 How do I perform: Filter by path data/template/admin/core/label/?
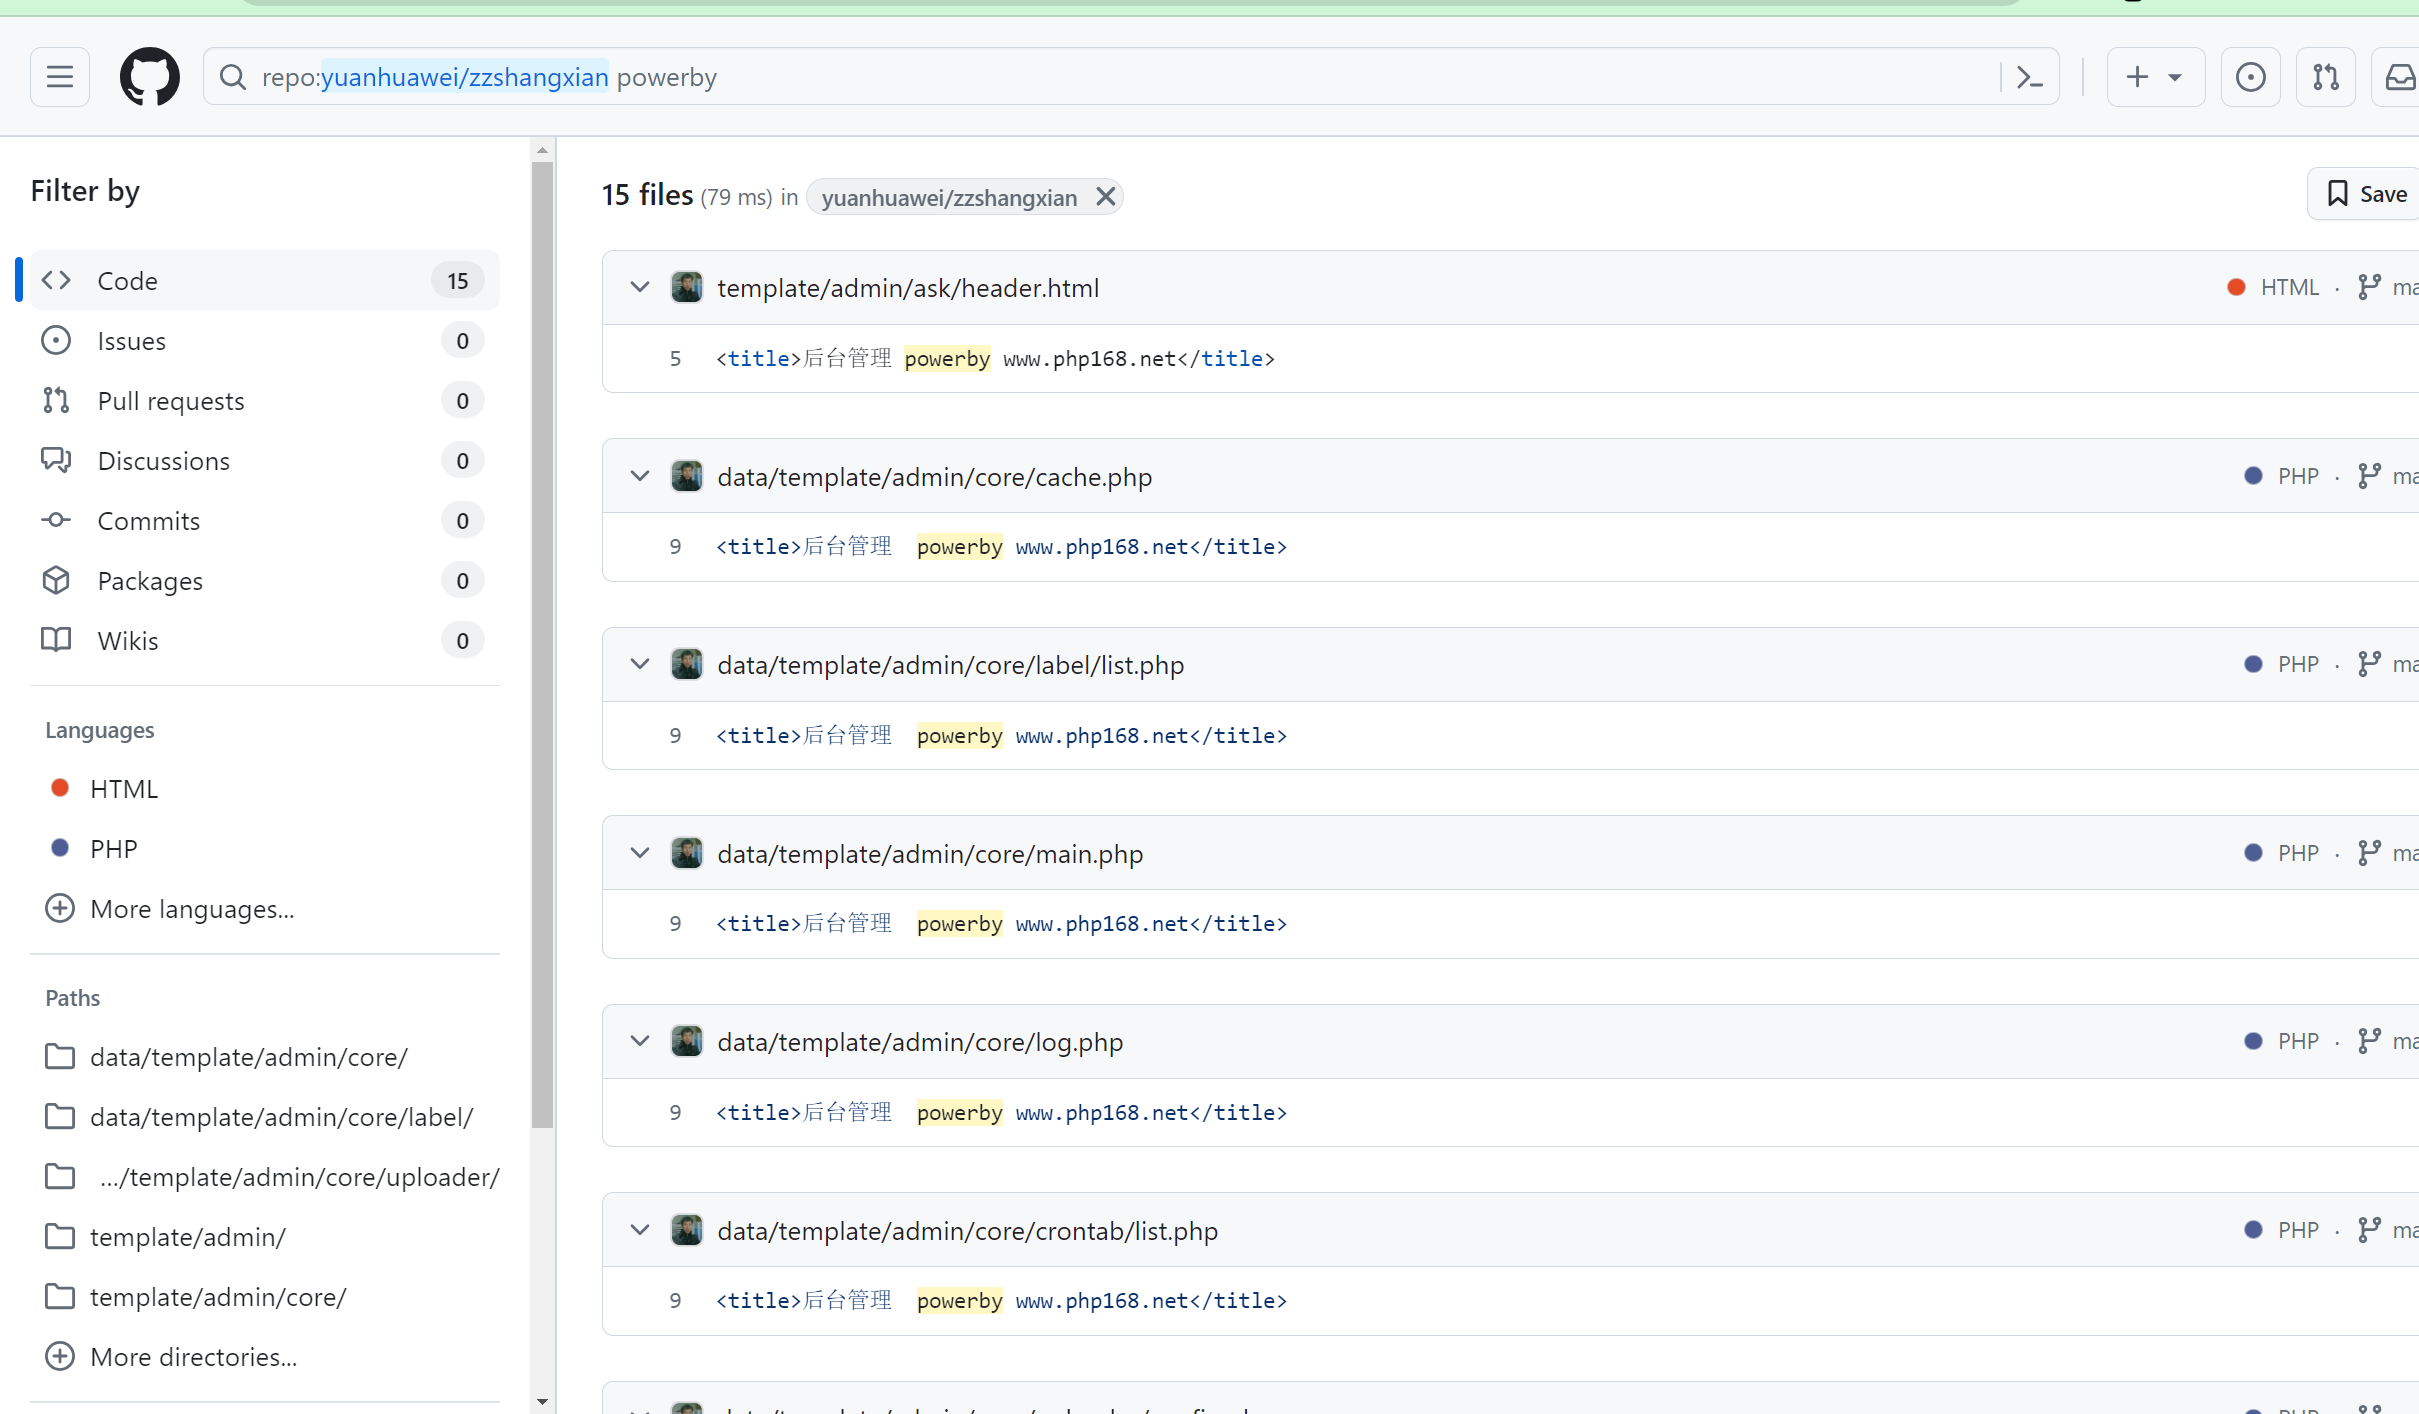pyautogui.click(x=282, y=1117)
